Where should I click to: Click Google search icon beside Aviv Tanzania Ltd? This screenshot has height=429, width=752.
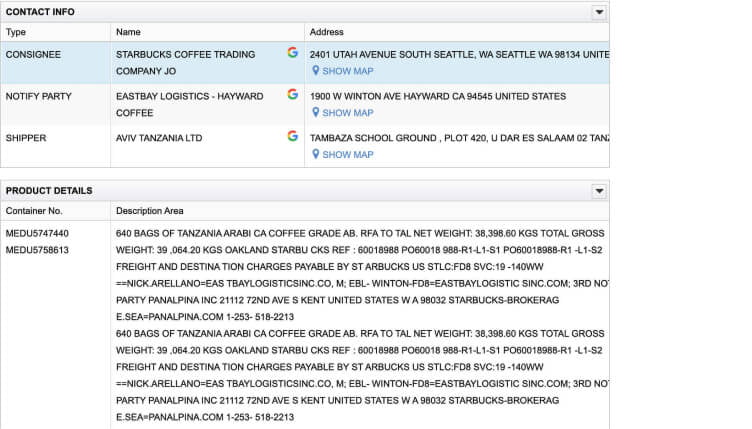coord(292,136)
